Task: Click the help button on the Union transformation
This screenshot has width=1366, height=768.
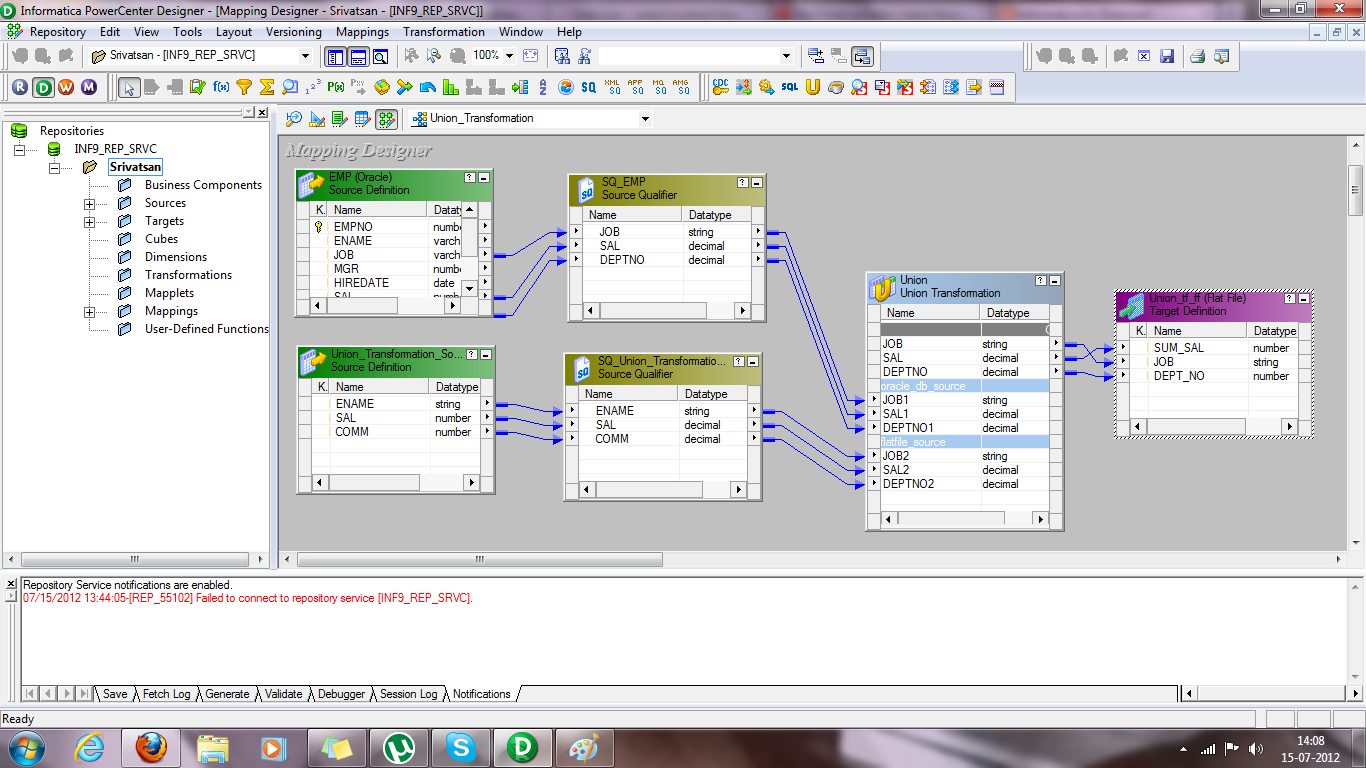Action: 1040,280
